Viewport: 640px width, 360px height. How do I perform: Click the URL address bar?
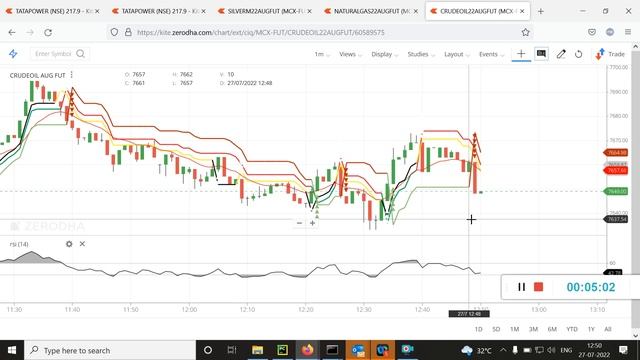point(320,32)
